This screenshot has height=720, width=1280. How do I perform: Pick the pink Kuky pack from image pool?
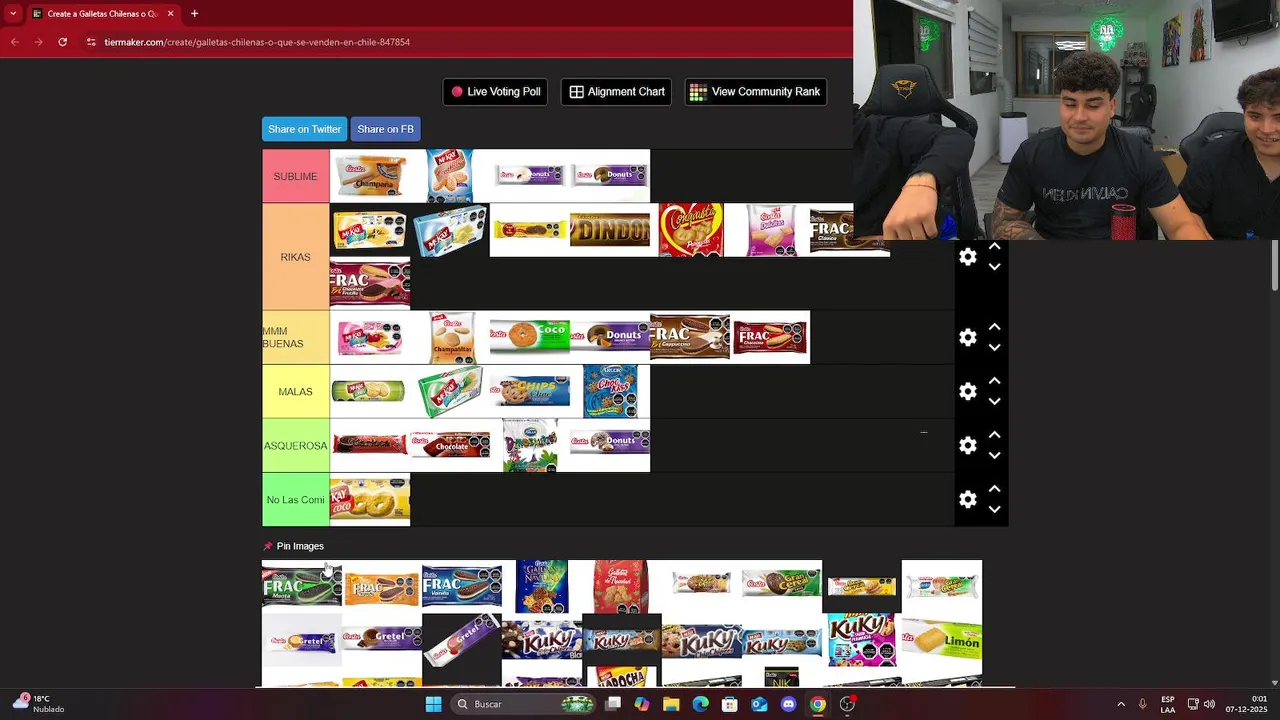click(862, 639)
